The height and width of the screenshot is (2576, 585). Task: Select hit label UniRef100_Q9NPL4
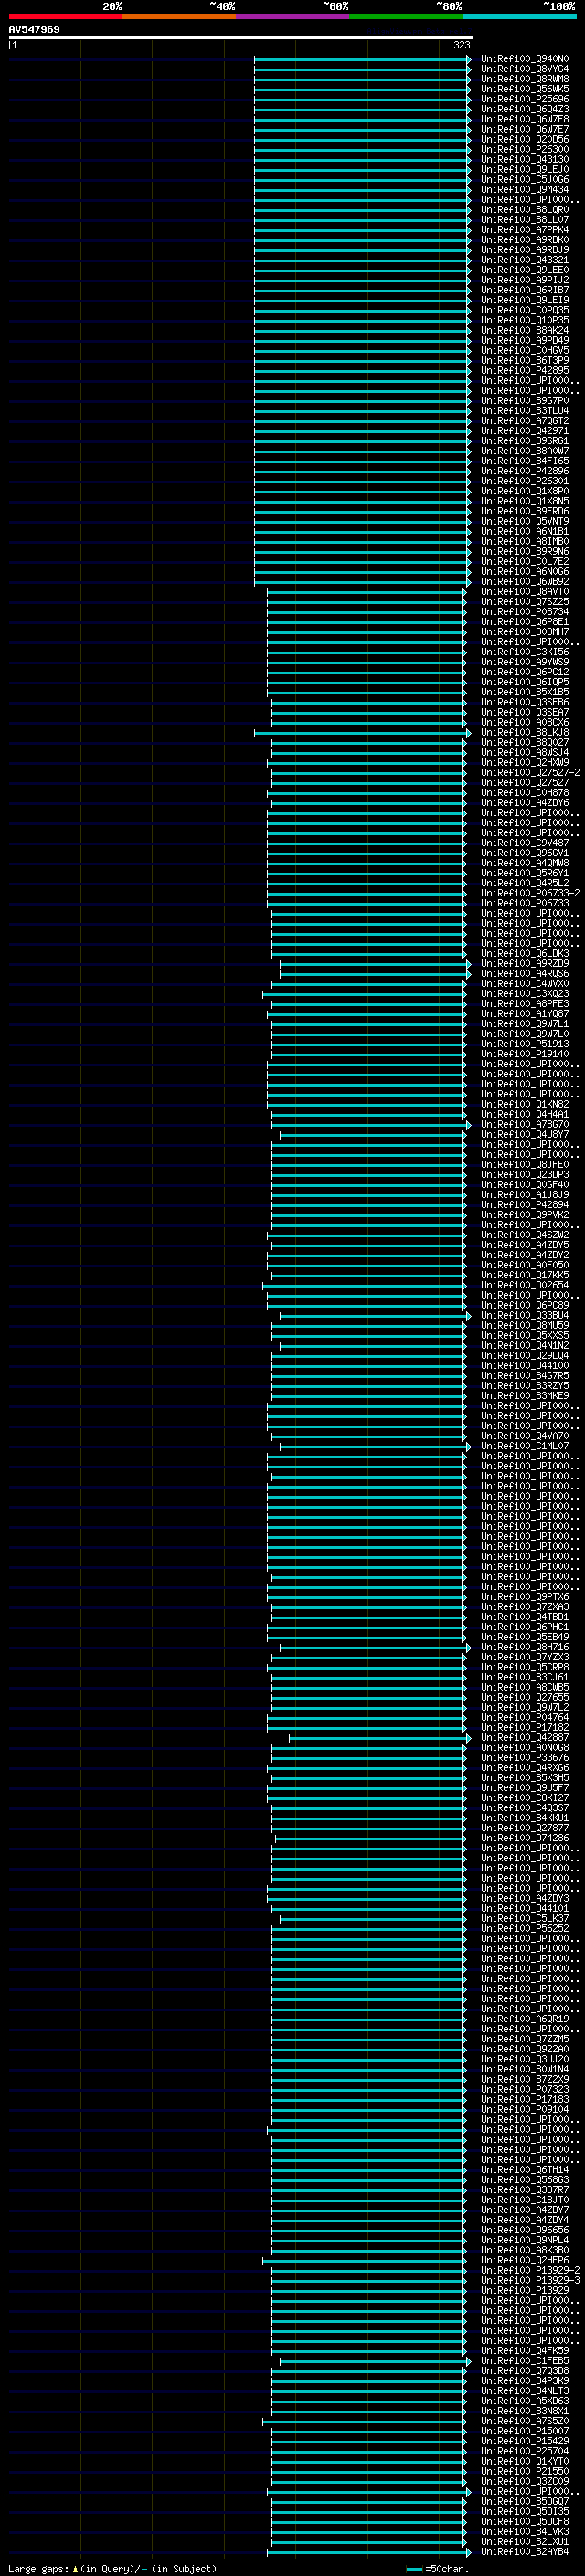(x=524, y=2239)
